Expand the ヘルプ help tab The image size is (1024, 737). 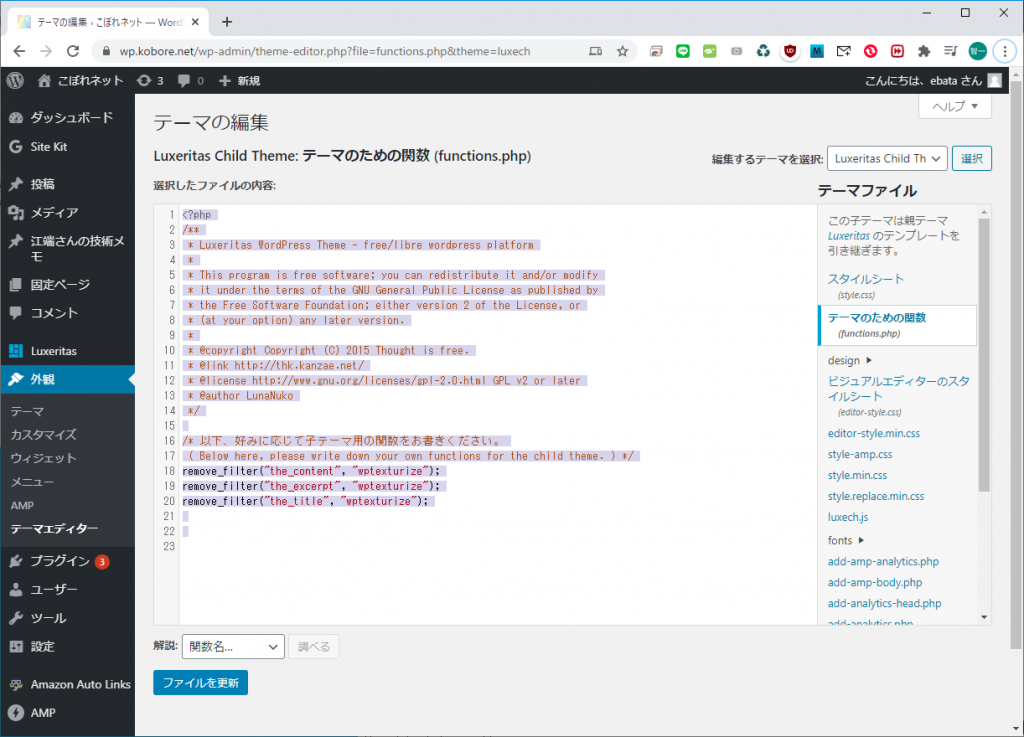click(x=954, y=107)
